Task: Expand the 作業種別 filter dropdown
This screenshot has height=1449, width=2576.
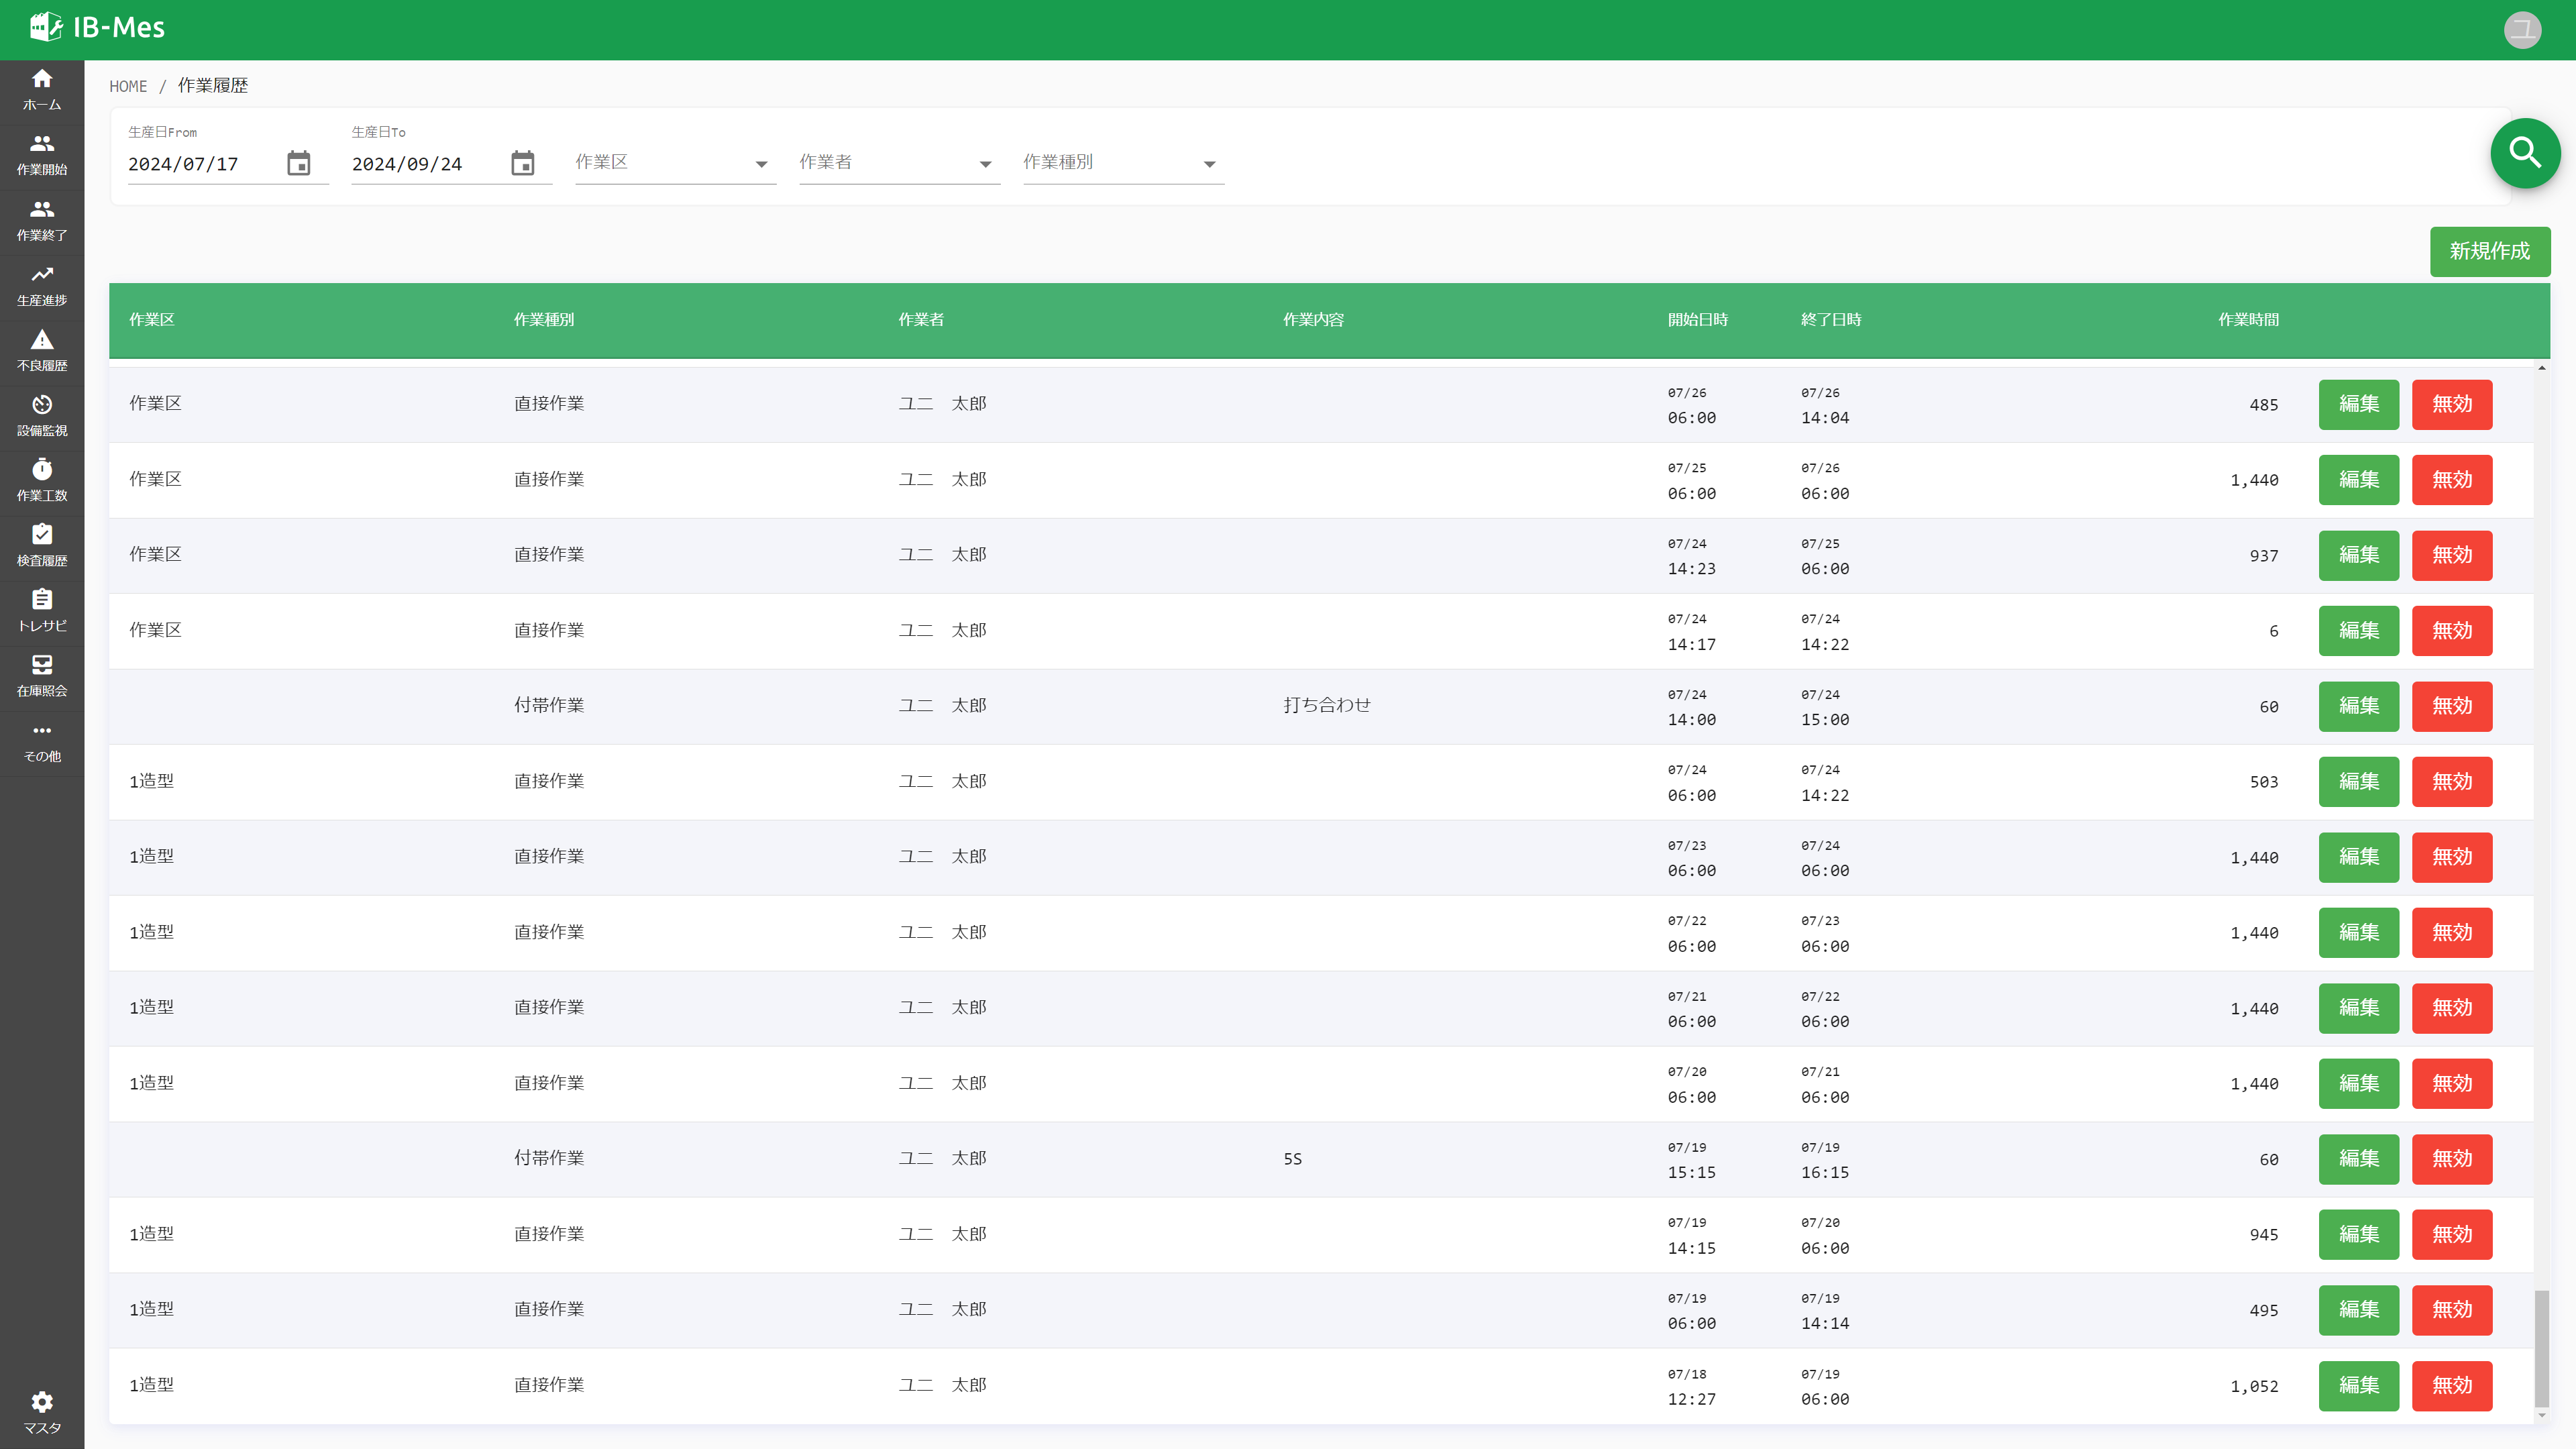Action: (1124, 163)
